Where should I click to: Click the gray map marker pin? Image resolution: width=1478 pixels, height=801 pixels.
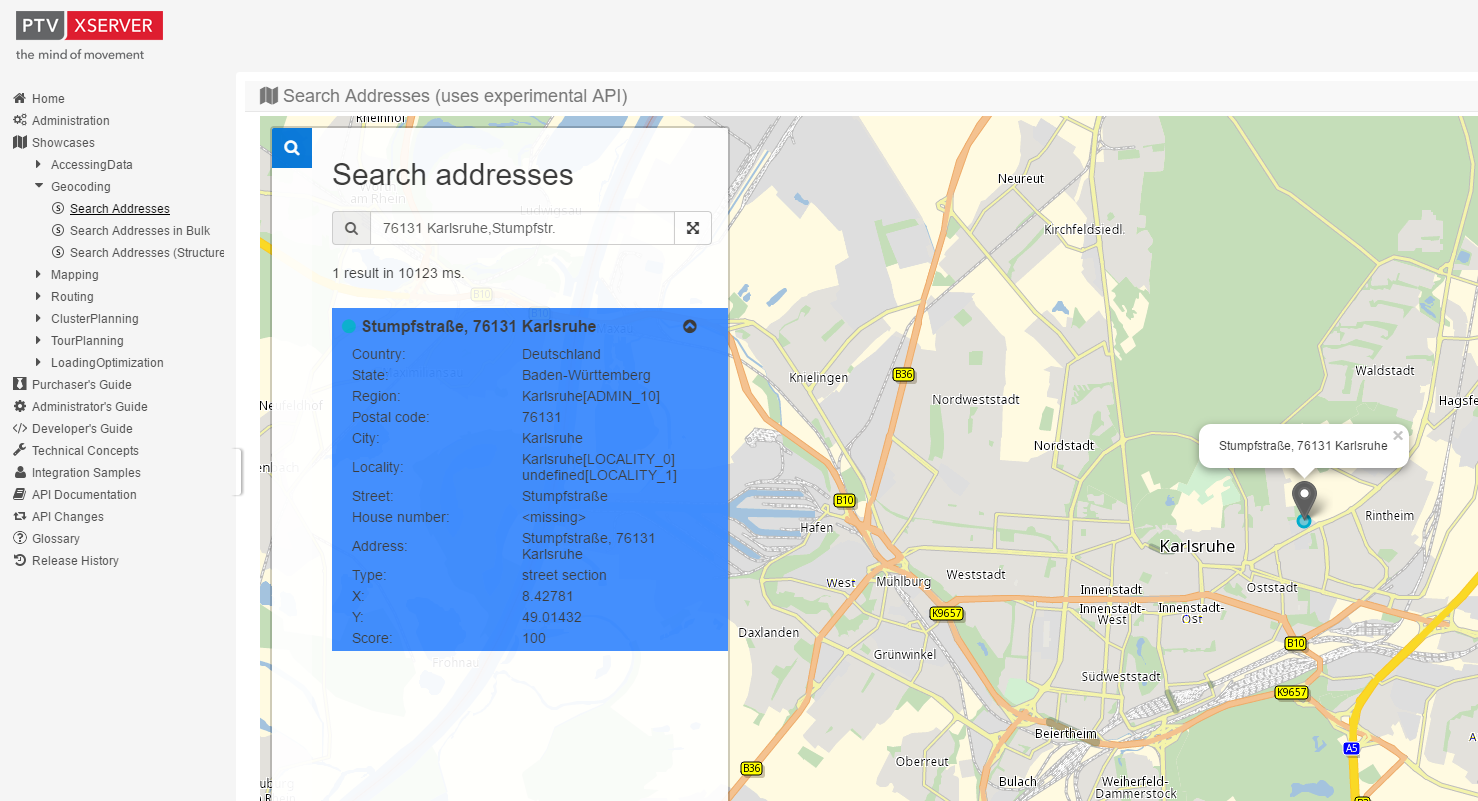pyautogui.click(x=1304, y=499)
